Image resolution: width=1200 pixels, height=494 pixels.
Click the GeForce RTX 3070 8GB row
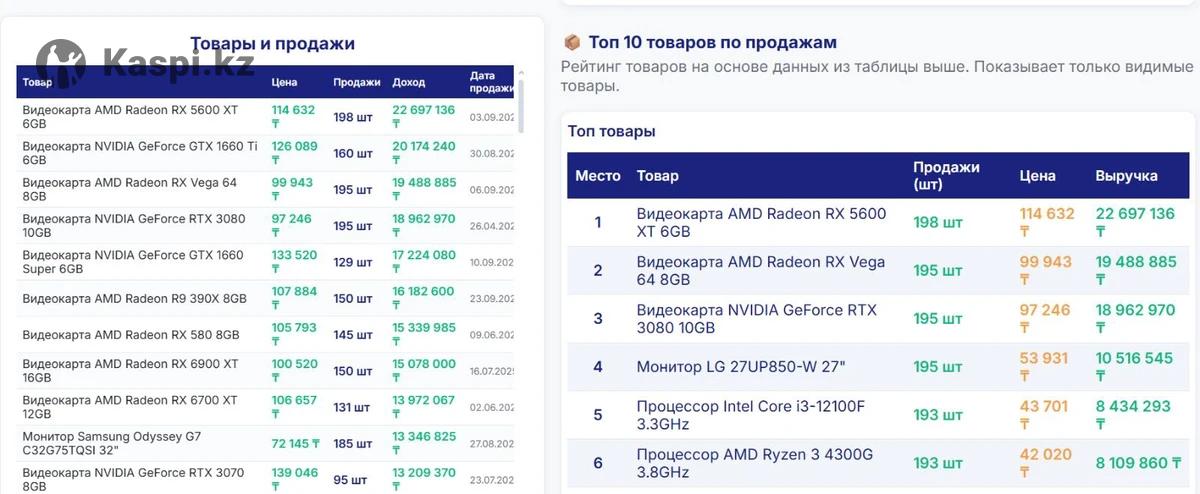click(x=132, y=479)
